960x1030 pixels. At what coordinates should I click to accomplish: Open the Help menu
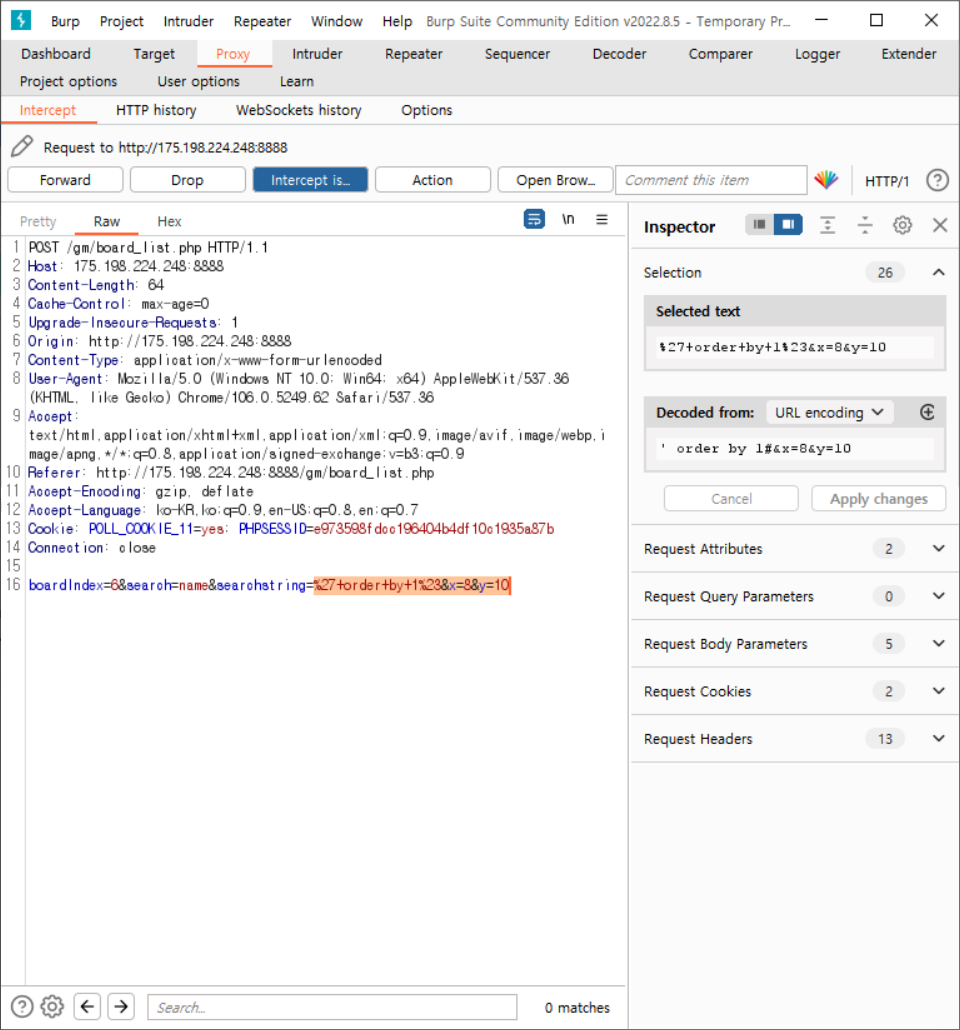(x=397, y=21)
